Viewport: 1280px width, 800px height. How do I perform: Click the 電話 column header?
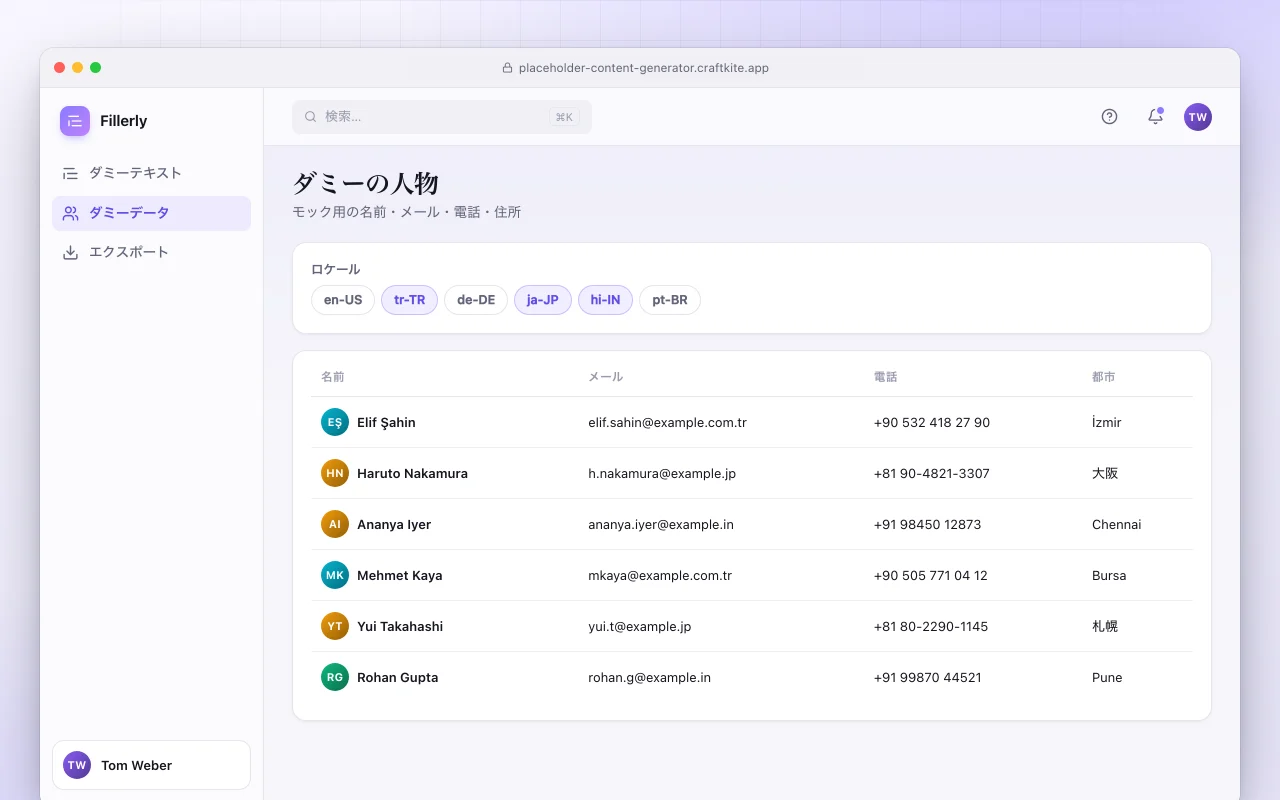886,377
